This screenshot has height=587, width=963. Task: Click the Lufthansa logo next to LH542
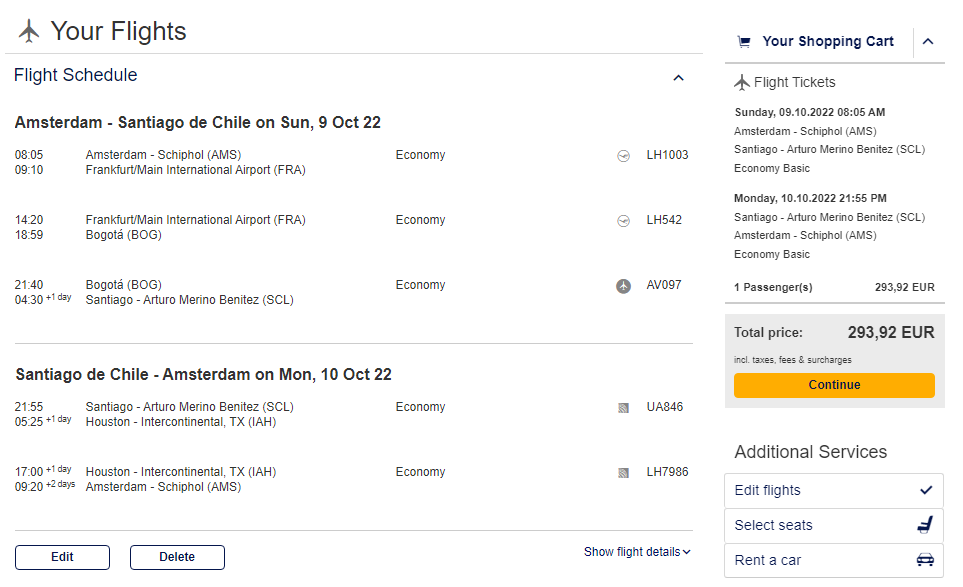click(x=623, y=221)
